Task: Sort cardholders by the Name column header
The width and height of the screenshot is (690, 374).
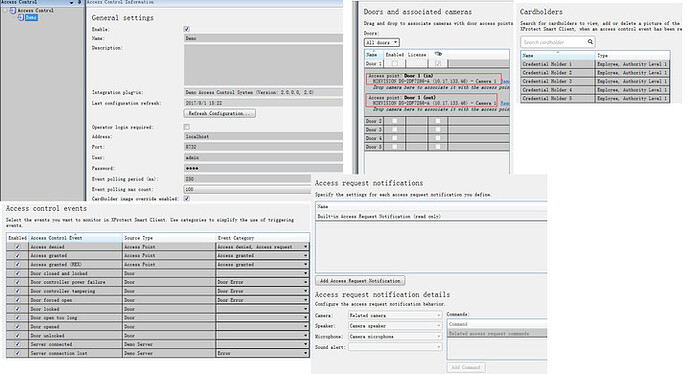Action: (558, 55)
